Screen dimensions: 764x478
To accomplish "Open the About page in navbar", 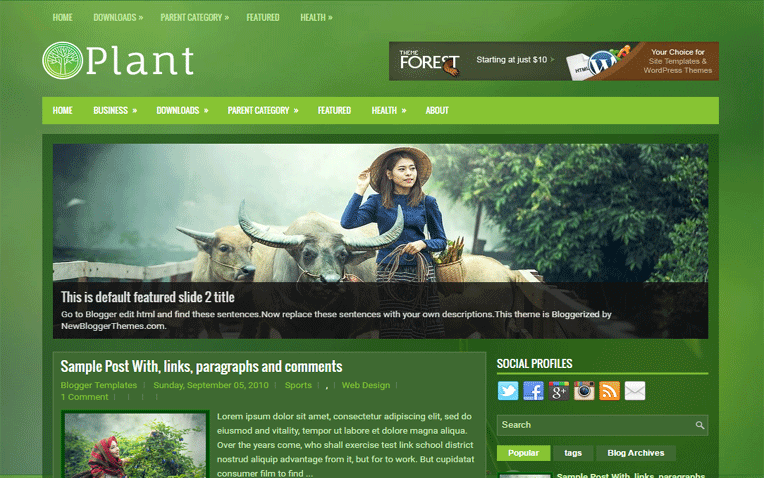I will pos(437,111).
